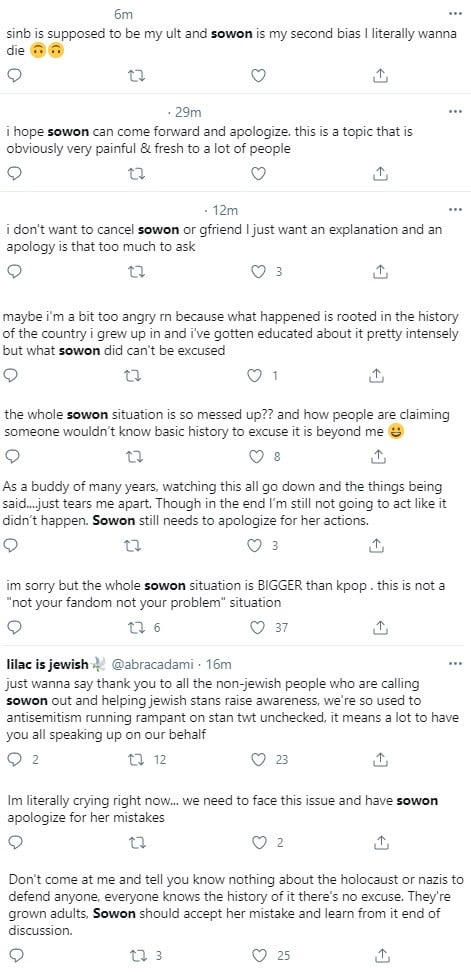471x973 pixels.
Task: Reply to the 'sinb is supposed to be my ult' tweet
Action: (x=15, y=75)
